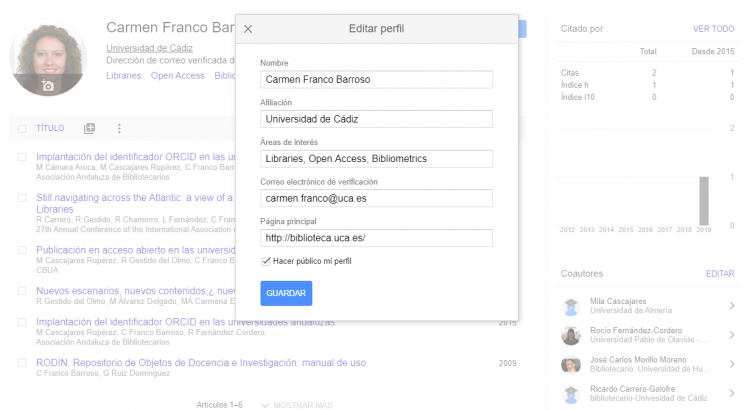Open Nuevos escenarios, nuevos contenidos article
Screen dimensions: 750x410
click(136, 291)
